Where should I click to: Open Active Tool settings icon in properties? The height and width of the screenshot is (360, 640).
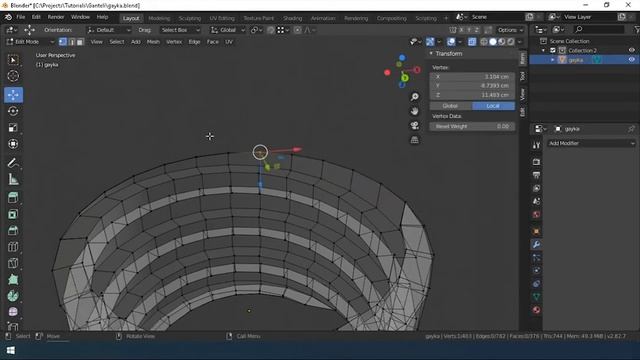536,145
